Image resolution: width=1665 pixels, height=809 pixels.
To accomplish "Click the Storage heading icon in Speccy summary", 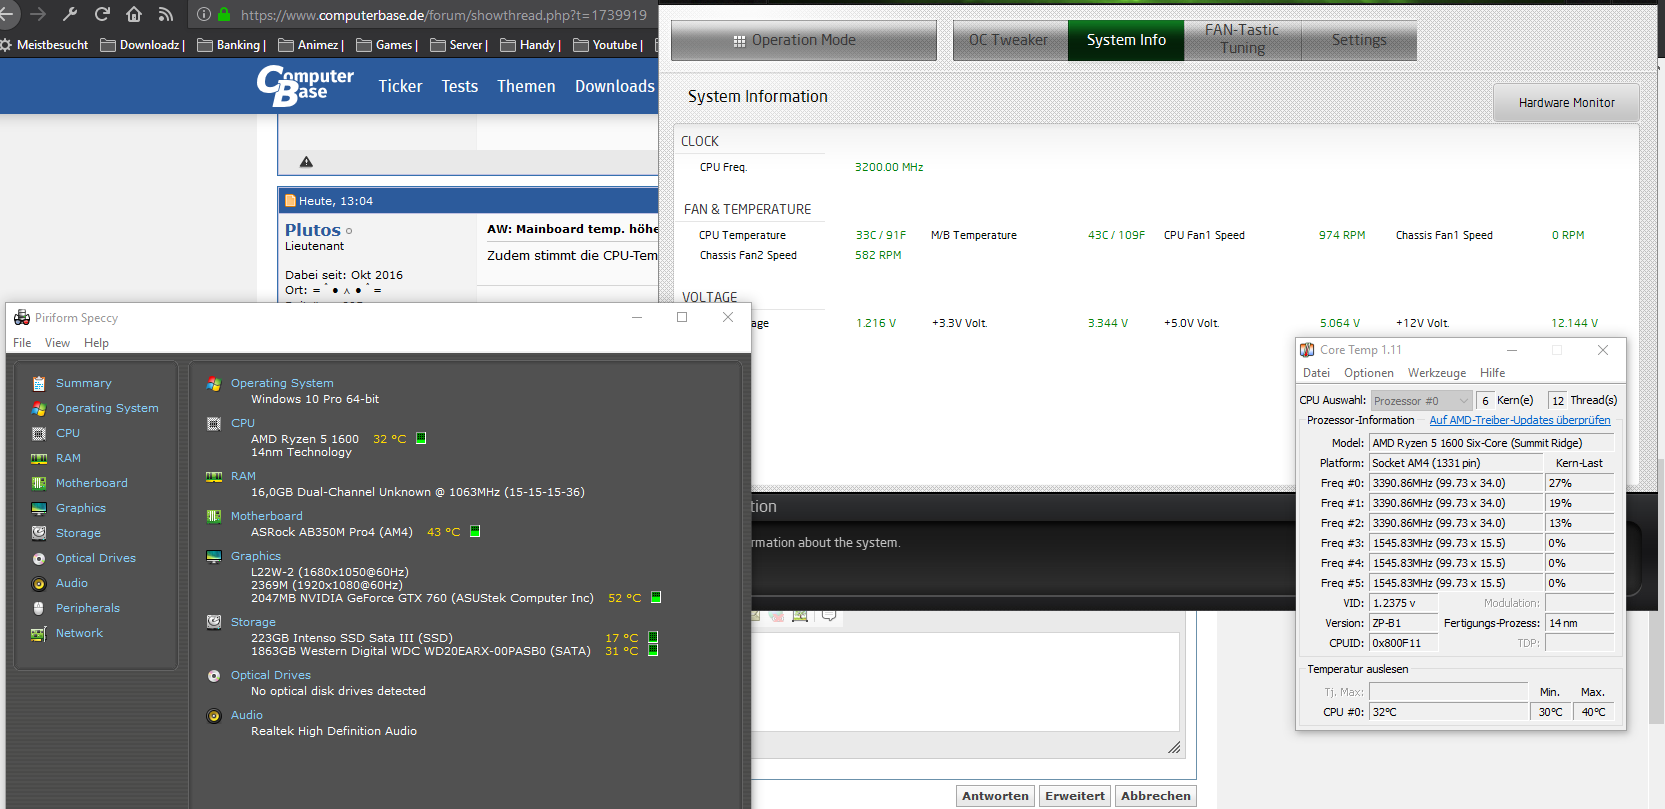I will point(214,622).
